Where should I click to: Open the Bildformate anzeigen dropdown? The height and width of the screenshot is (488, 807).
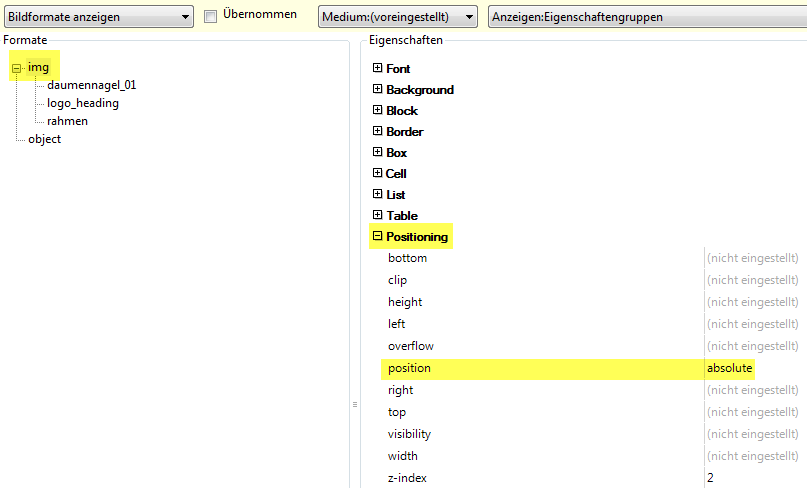pyautogui.click(x=98, y=17)
